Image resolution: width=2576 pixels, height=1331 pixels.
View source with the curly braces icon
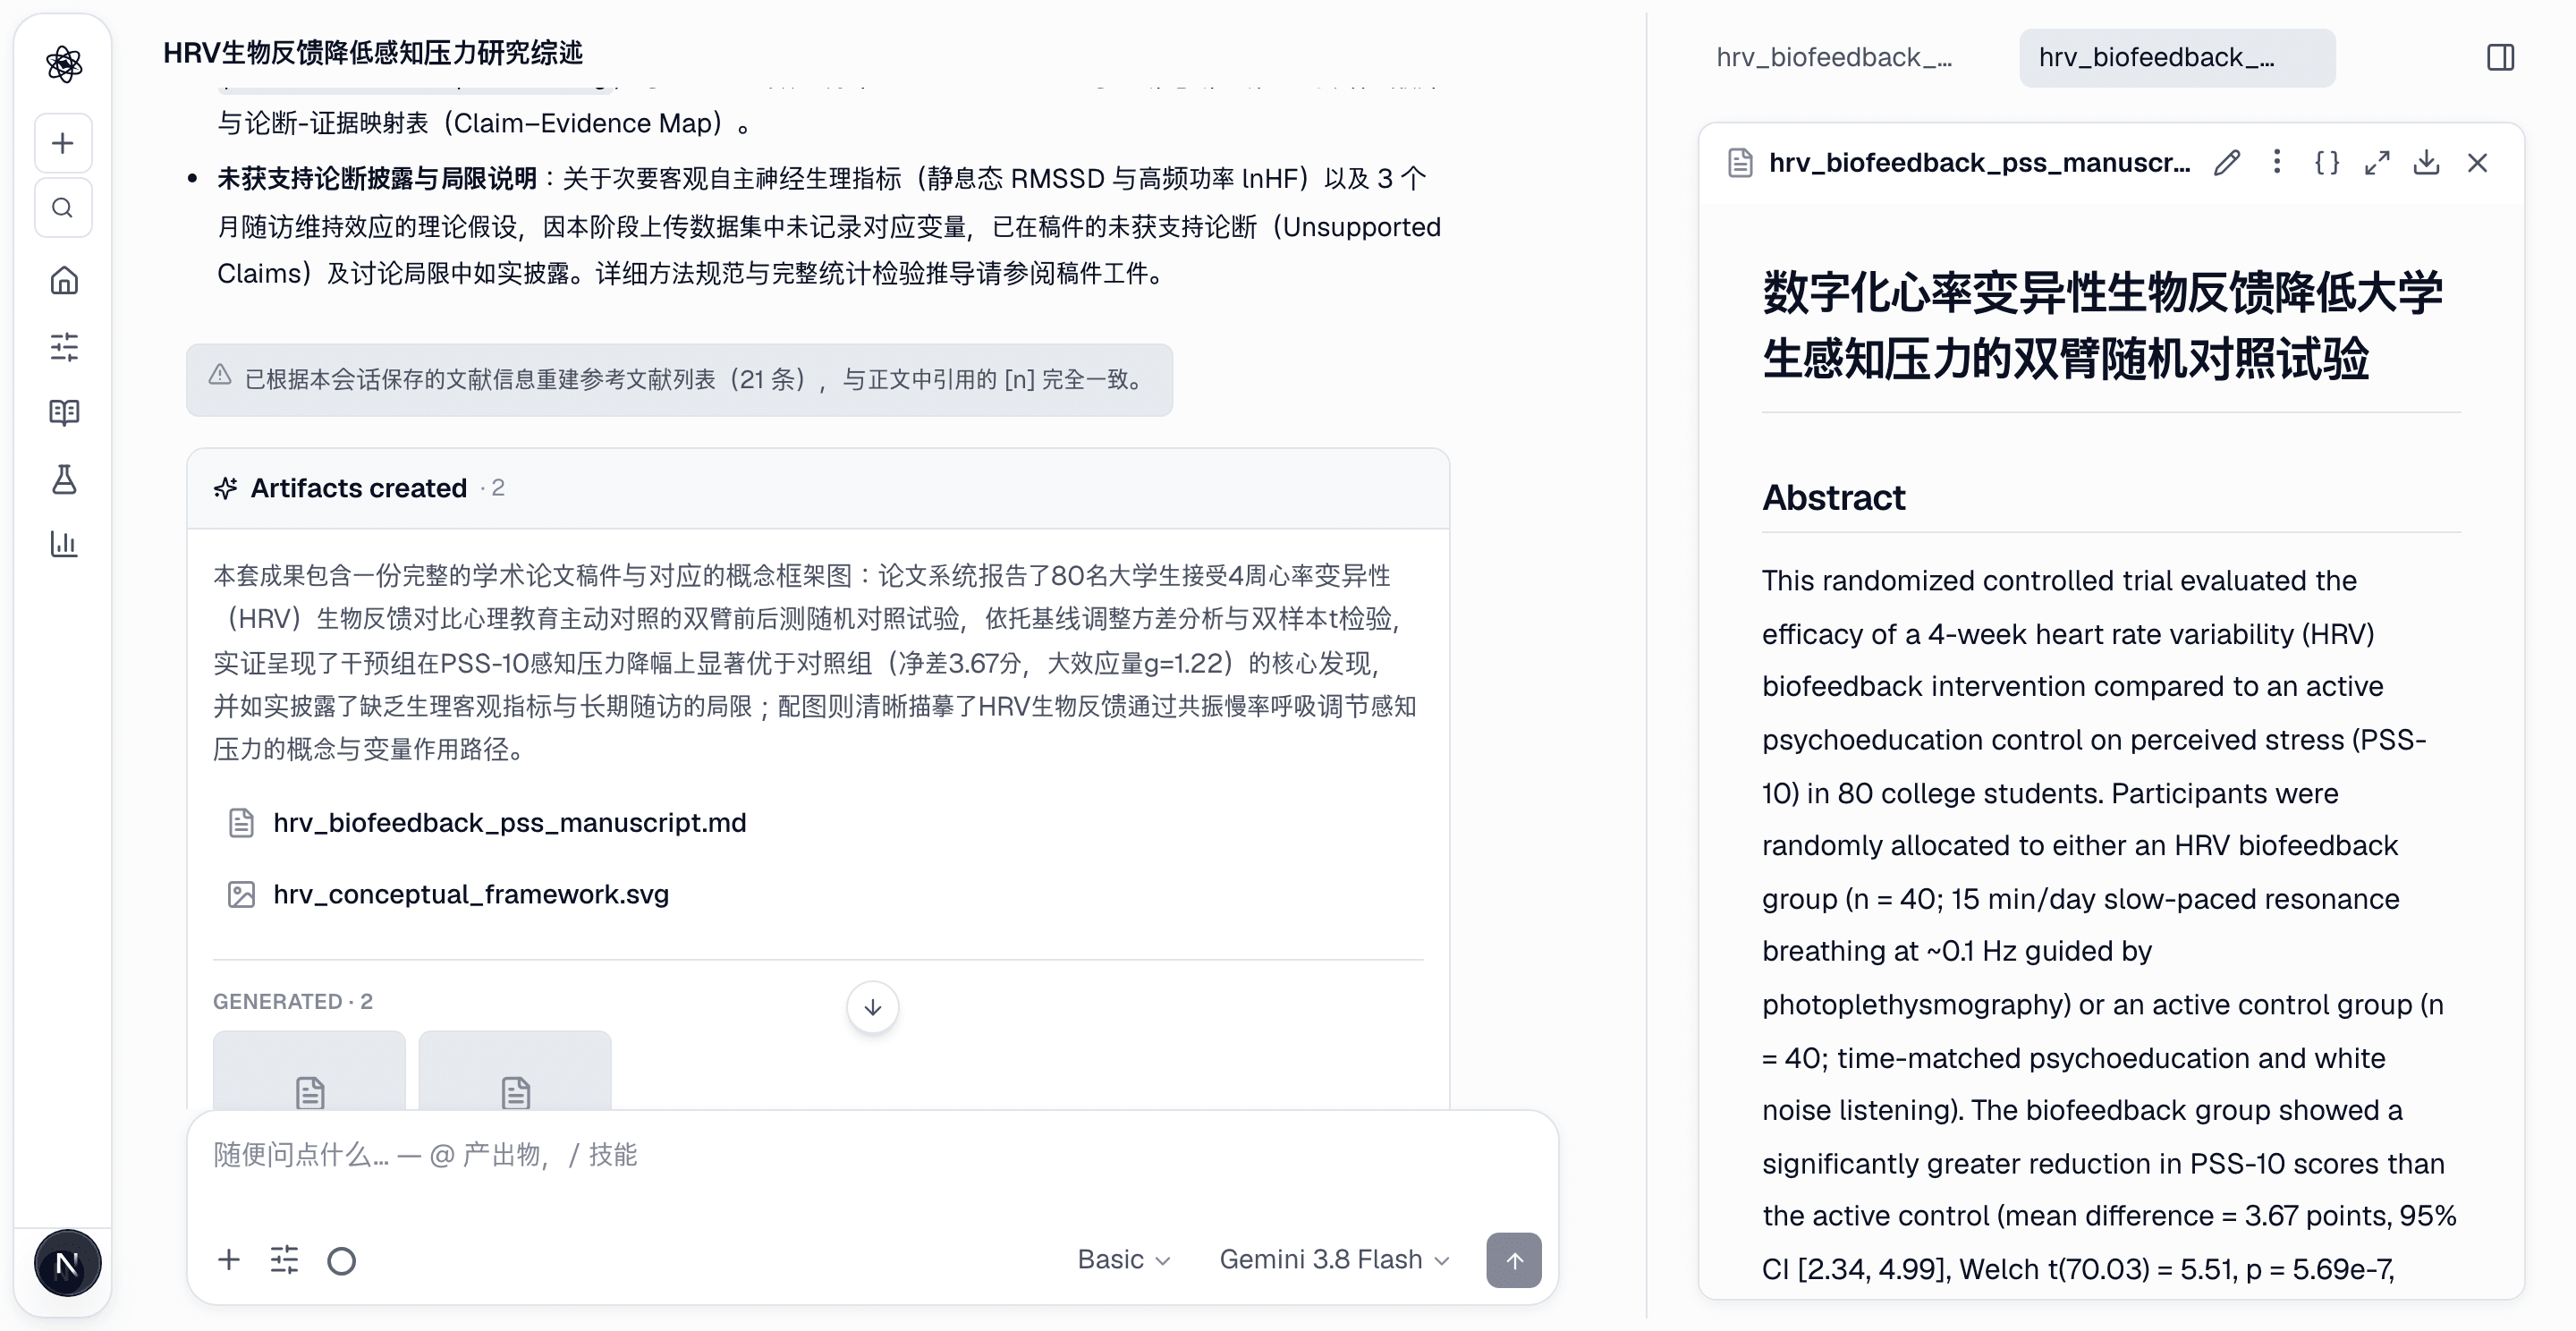tap(2327, 162)
